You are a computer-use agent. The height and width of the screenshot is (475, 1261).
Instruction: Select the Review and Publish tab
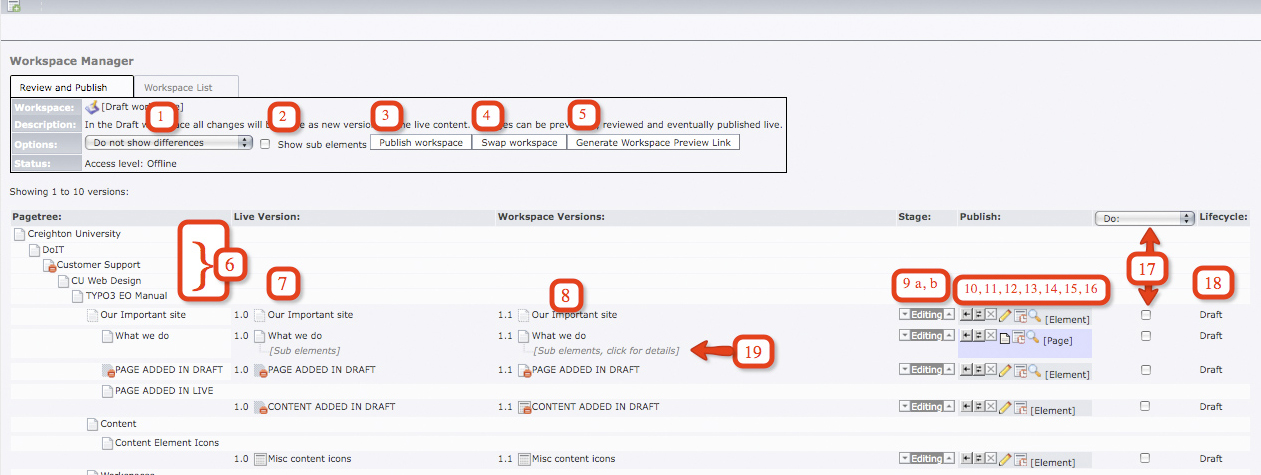[72, 87]
